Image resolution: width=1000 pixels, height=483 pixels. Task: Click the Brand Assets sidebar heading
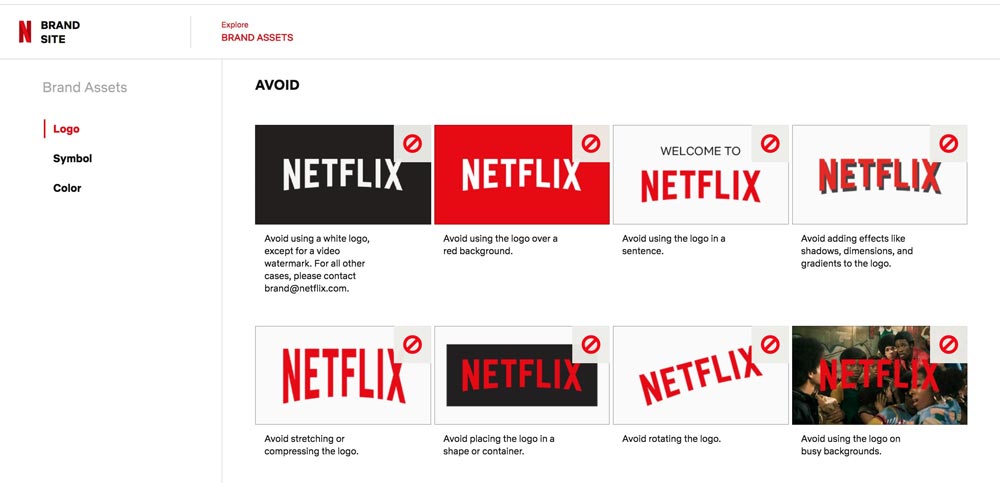coord(85,87)
